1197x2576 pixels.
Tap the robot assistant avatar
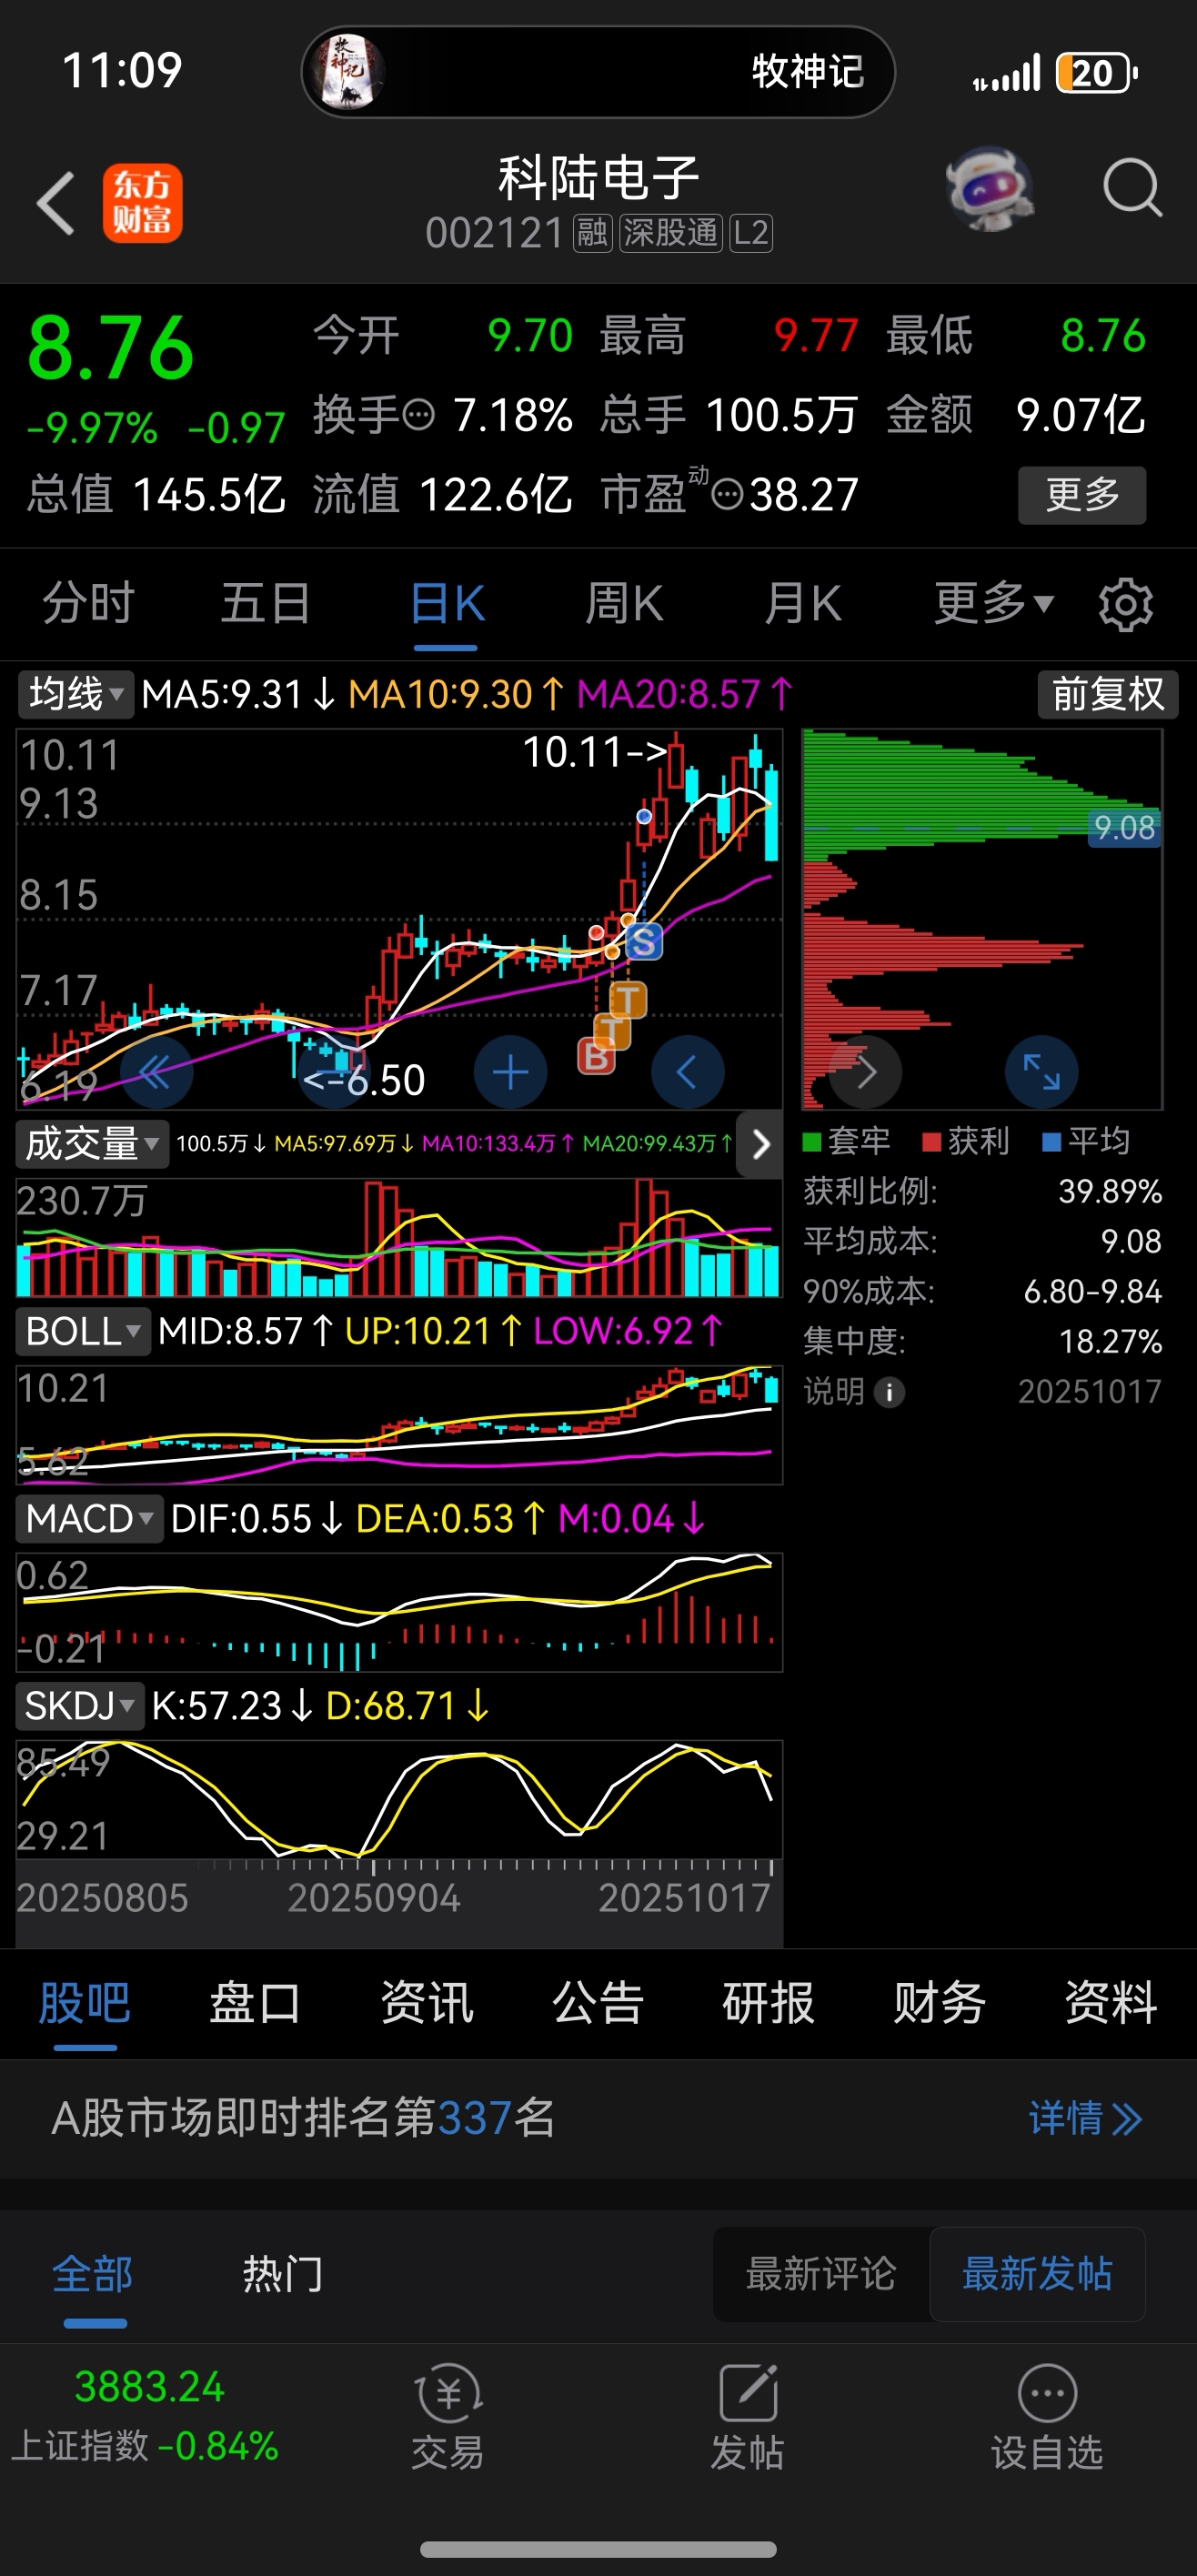tap(989, 189)
